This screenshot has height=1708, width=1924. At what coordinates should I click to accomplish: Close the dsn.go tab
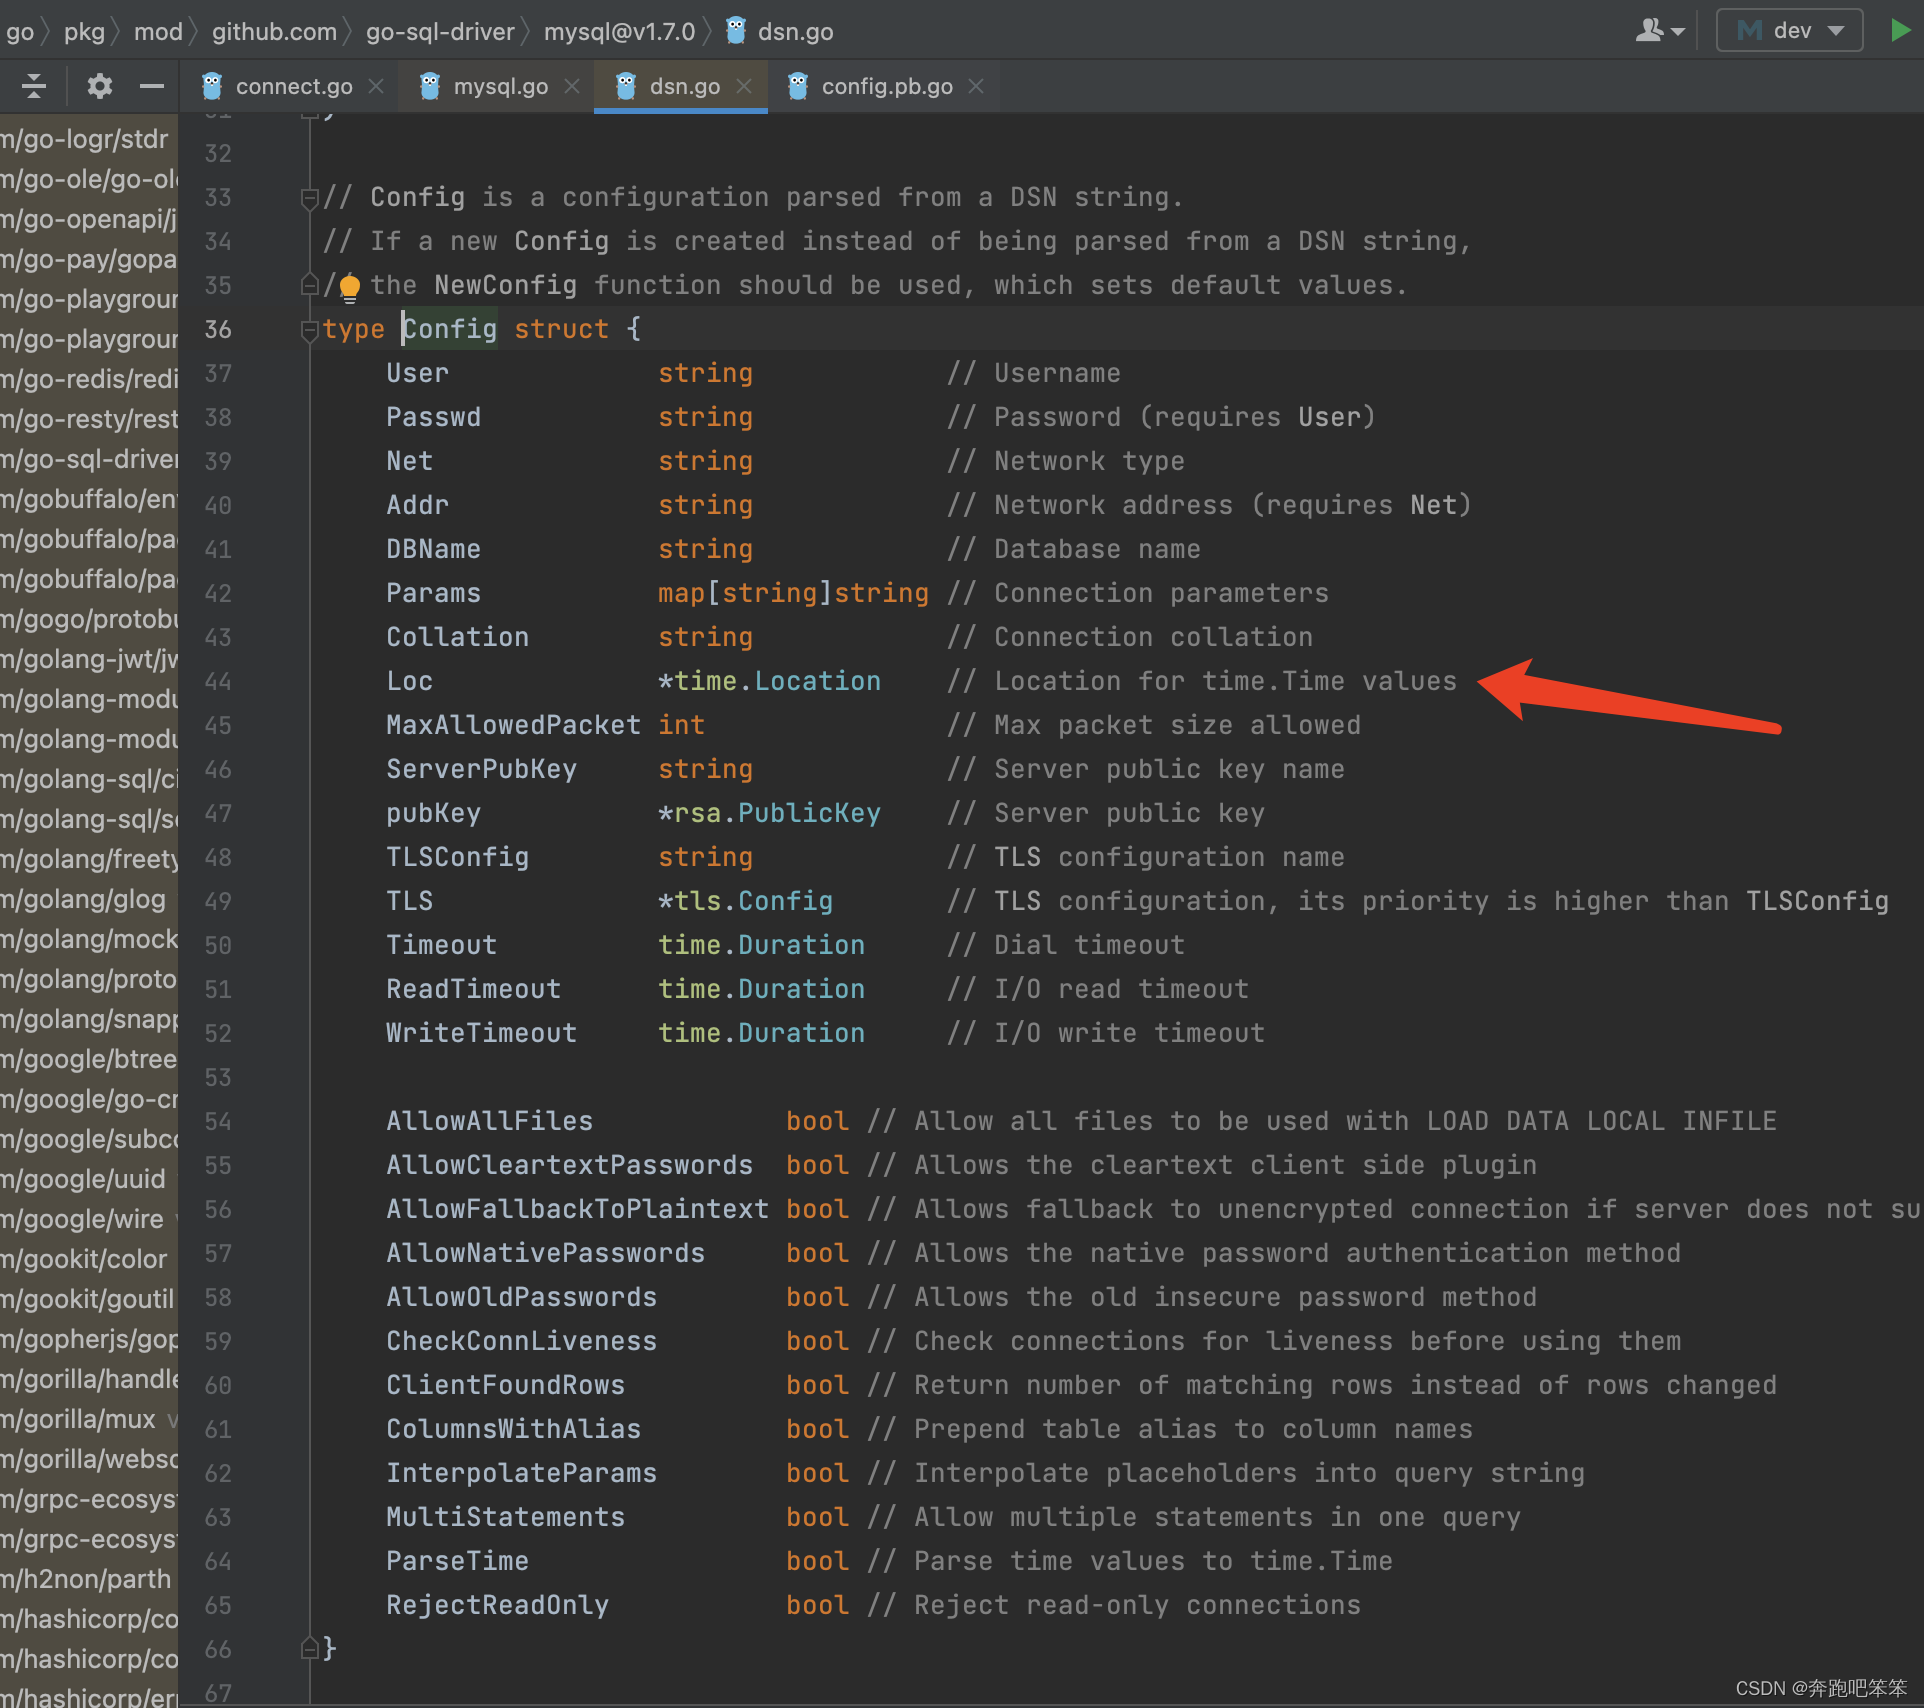tap(744, 86)
